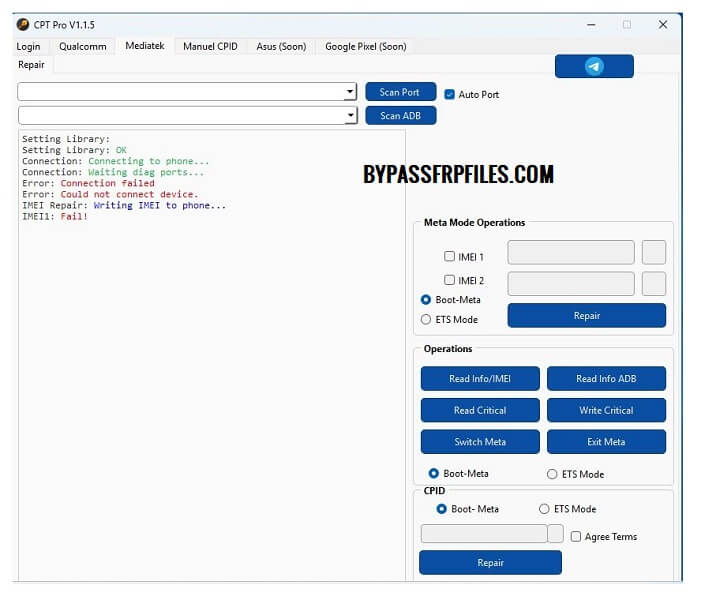Select ETS Mode in Meta Mode Operations
Screen dimensions: 701x600
(426, 319)
